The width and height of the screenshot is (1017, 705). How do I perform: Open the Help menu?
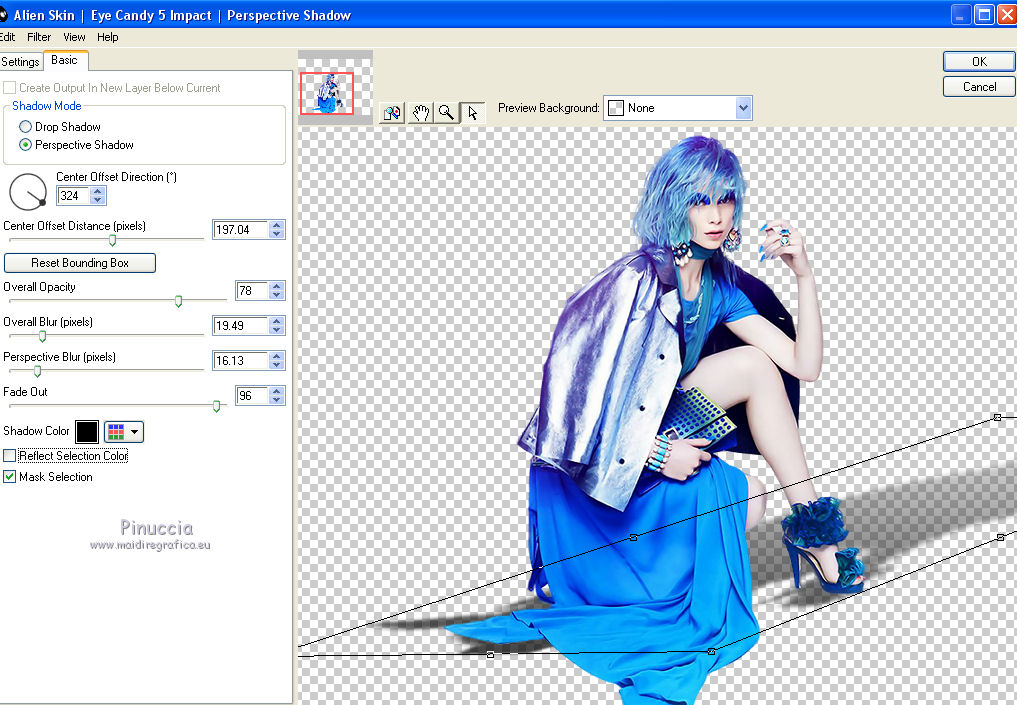(108, 37)
